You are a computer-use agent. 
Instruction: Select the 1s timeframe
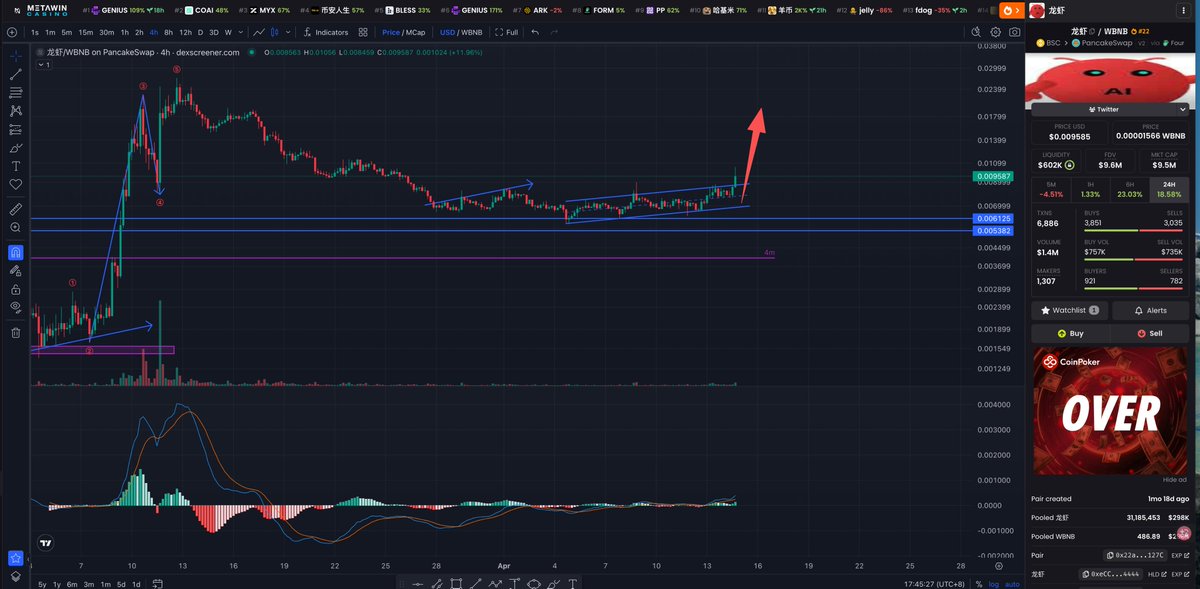[36, 32]
